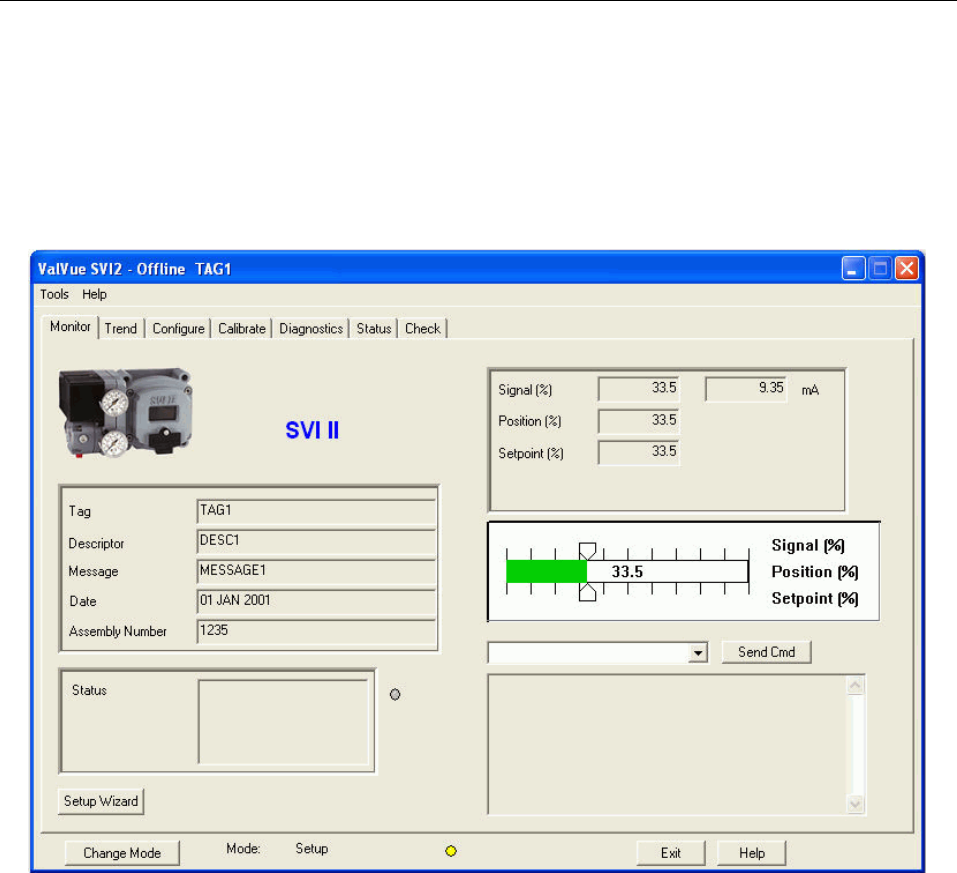Click the Message field containing MESSAGE1
This screenshot has height=873, width=957.
pyautogui.click(x=317, y=571)
